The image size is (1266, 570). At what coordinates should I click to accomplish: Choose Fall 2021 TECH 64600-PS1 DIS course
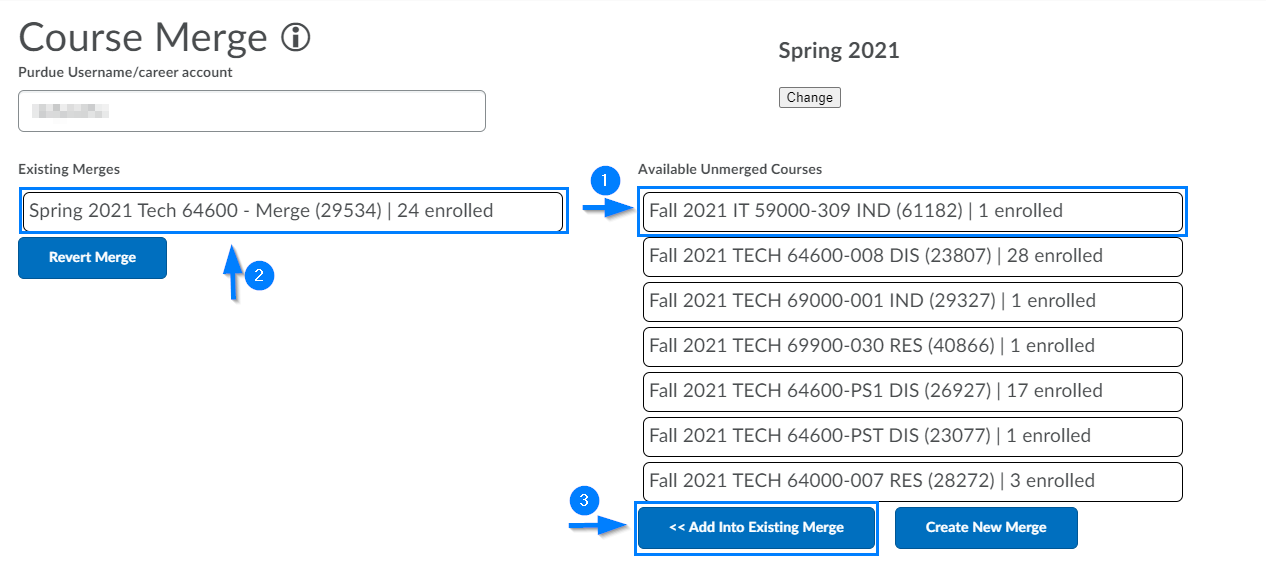point(912,391)
